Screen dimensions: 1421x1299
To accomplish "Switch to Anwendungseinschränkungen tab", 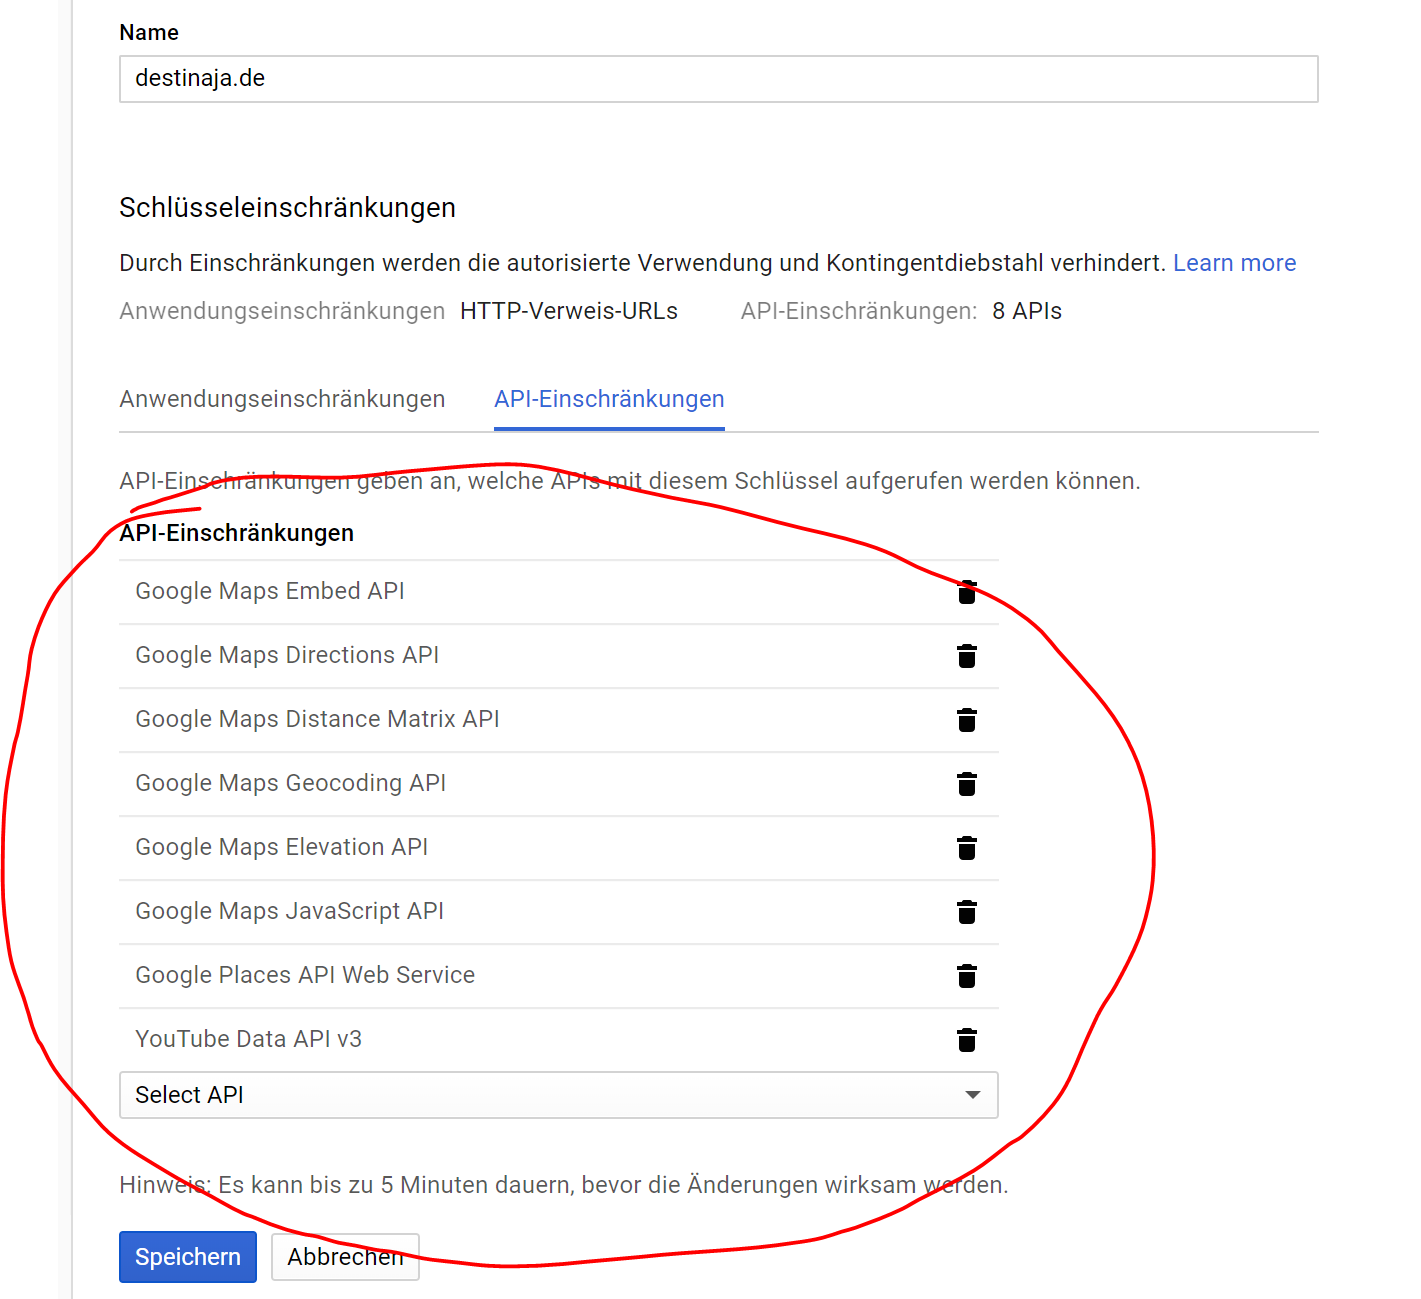I will pos(282,399).
